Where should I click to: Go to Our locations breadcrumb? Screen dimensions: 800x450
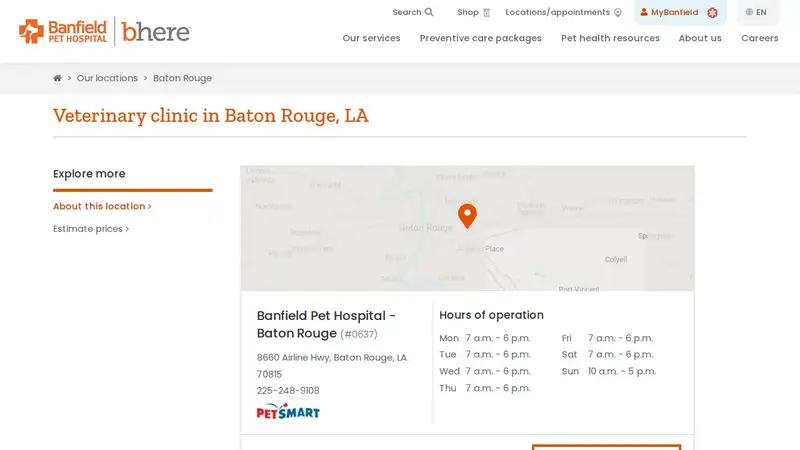[107, 78]
